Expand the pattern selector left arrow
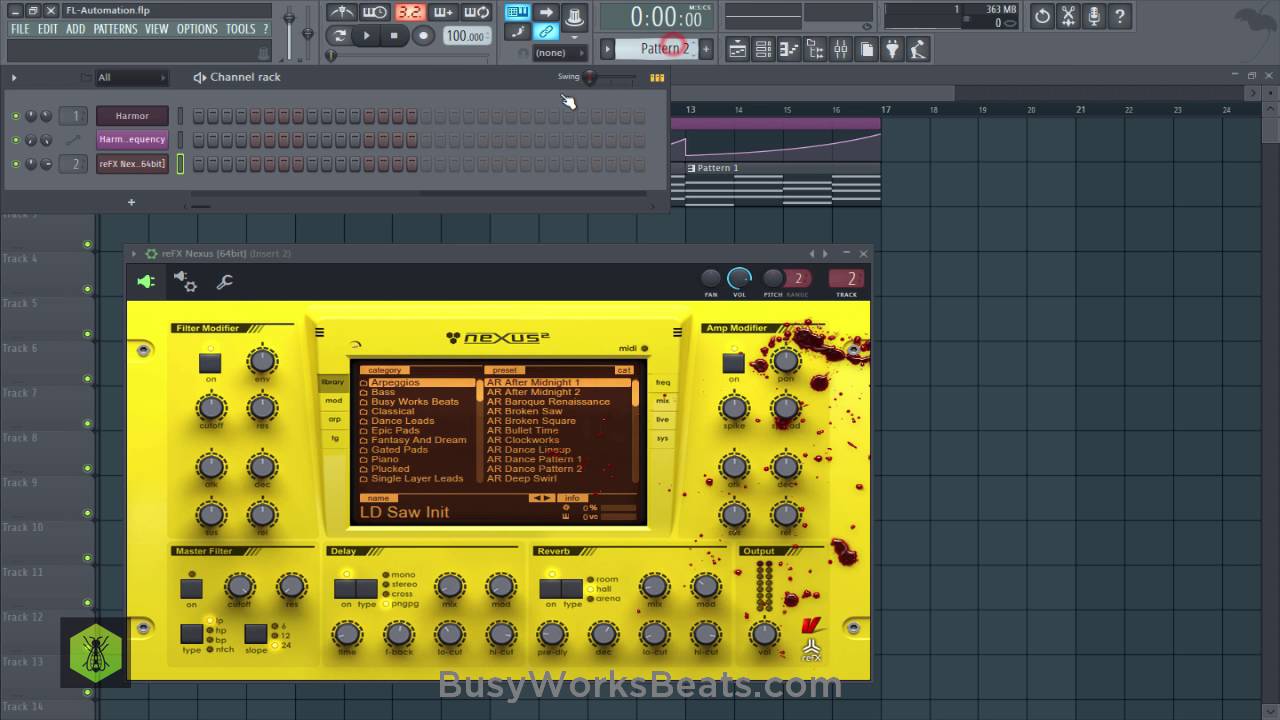1280x720 pixels. (607, 48)
